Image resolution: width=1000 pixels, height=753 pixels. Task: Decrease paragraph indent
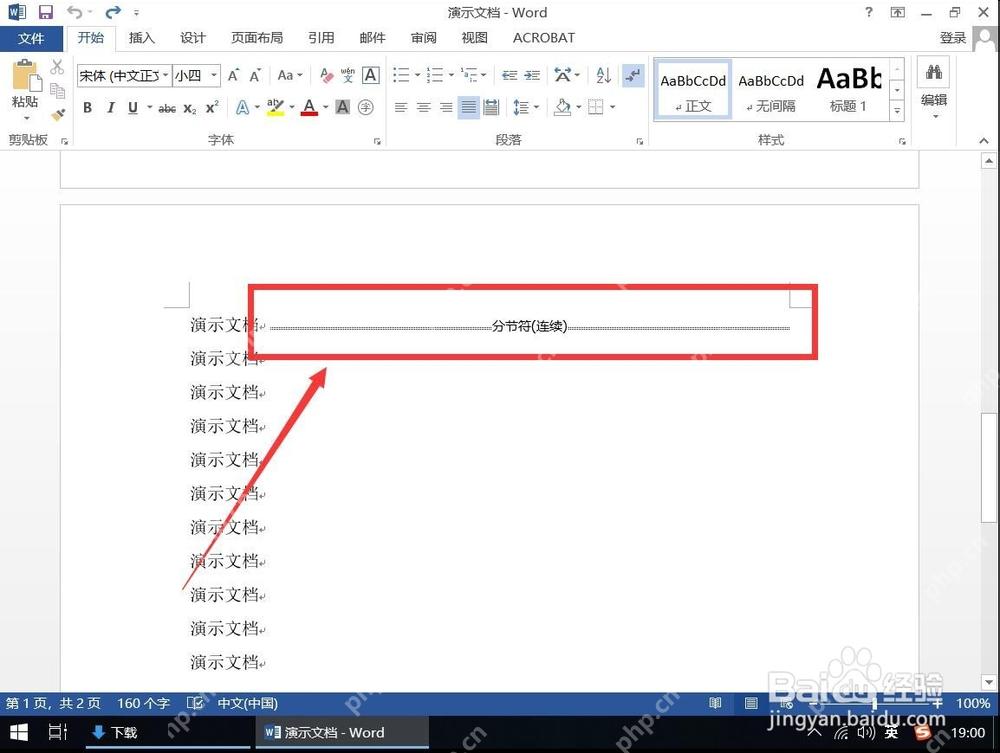[510, 75]
